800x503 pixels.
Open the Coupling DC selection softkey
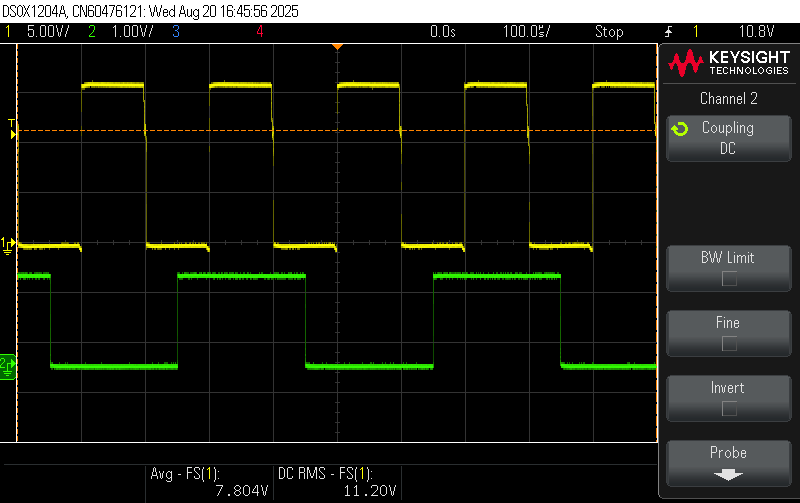pyautogui.click(x=727, y=138)
